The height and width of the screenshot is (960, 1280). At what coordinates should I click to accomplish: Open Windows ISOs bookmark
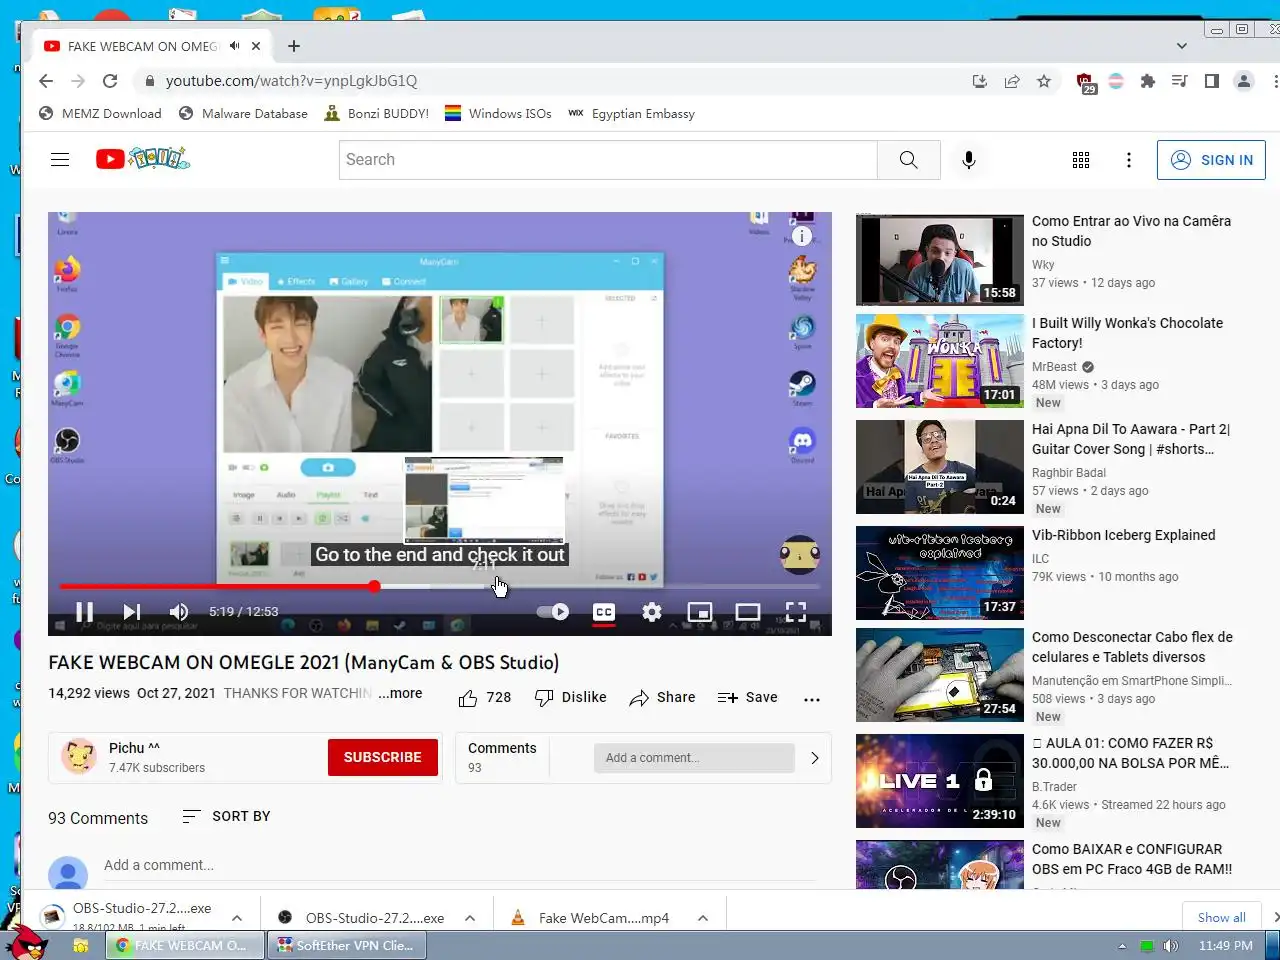point(498,114)
